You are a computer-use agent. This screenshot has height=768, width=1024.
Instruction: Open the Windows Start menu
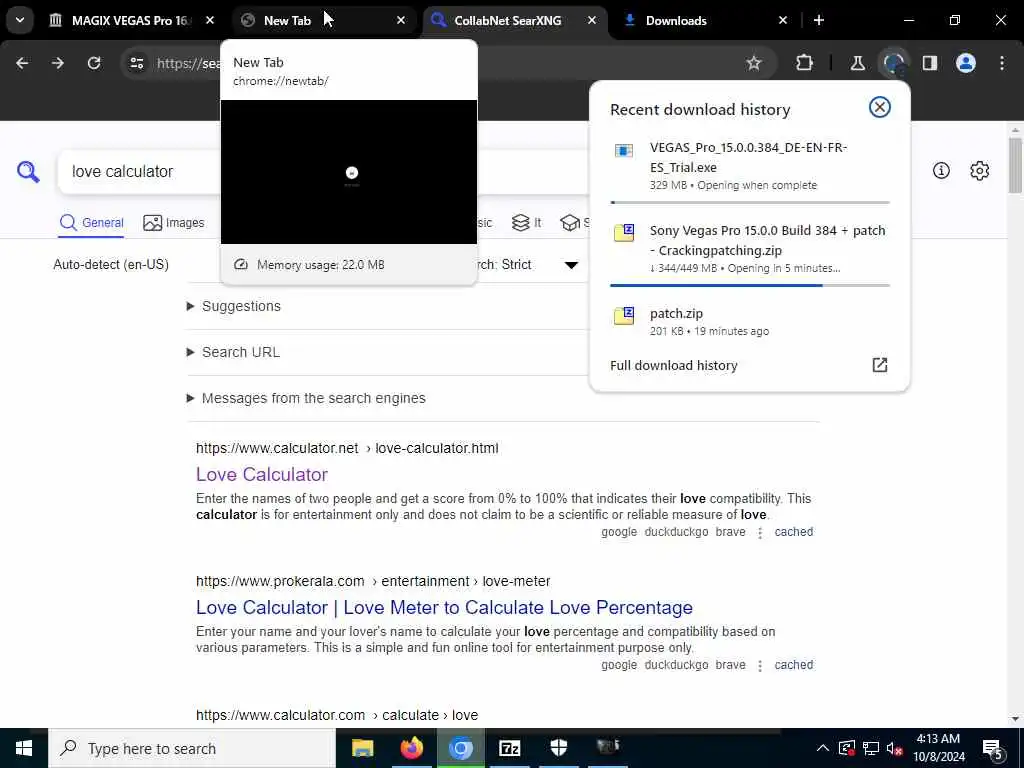[24, 748]
